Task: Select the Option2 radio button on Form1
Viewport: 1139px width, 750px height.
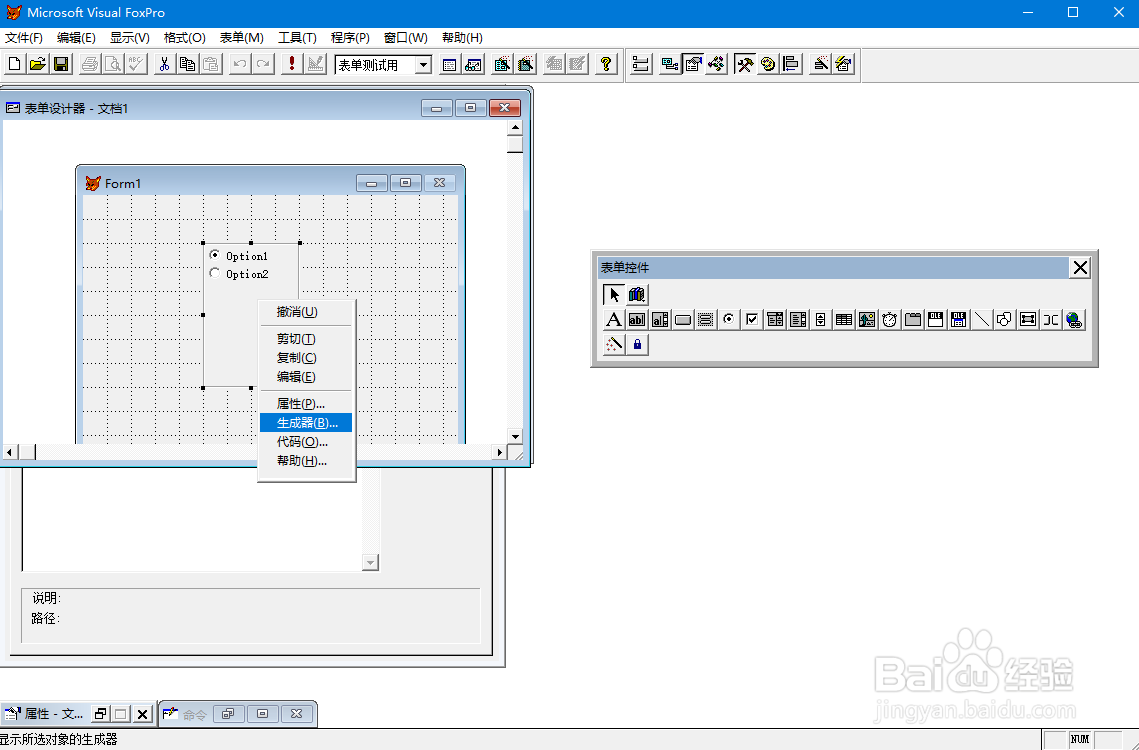Action: pyautogui.click(x=215, y=273)
